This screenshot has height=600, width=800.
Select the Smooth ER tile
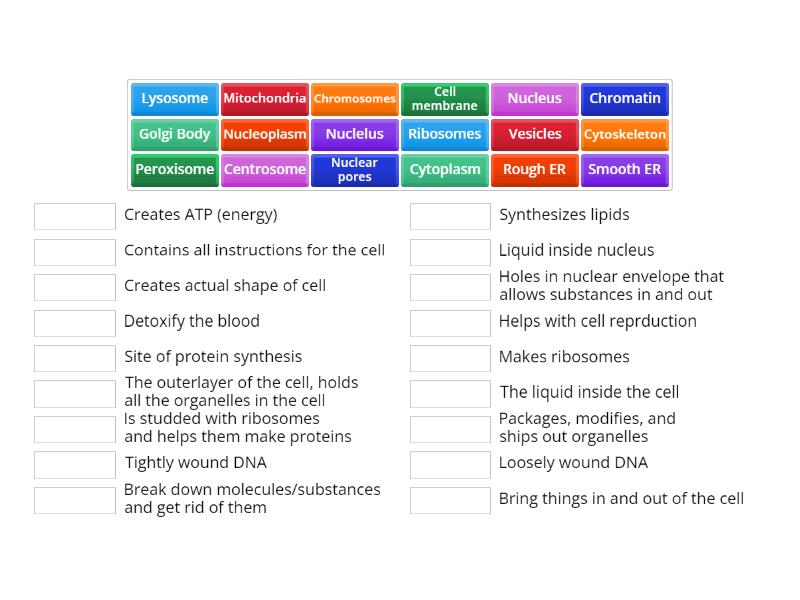[x=624, y=170]
